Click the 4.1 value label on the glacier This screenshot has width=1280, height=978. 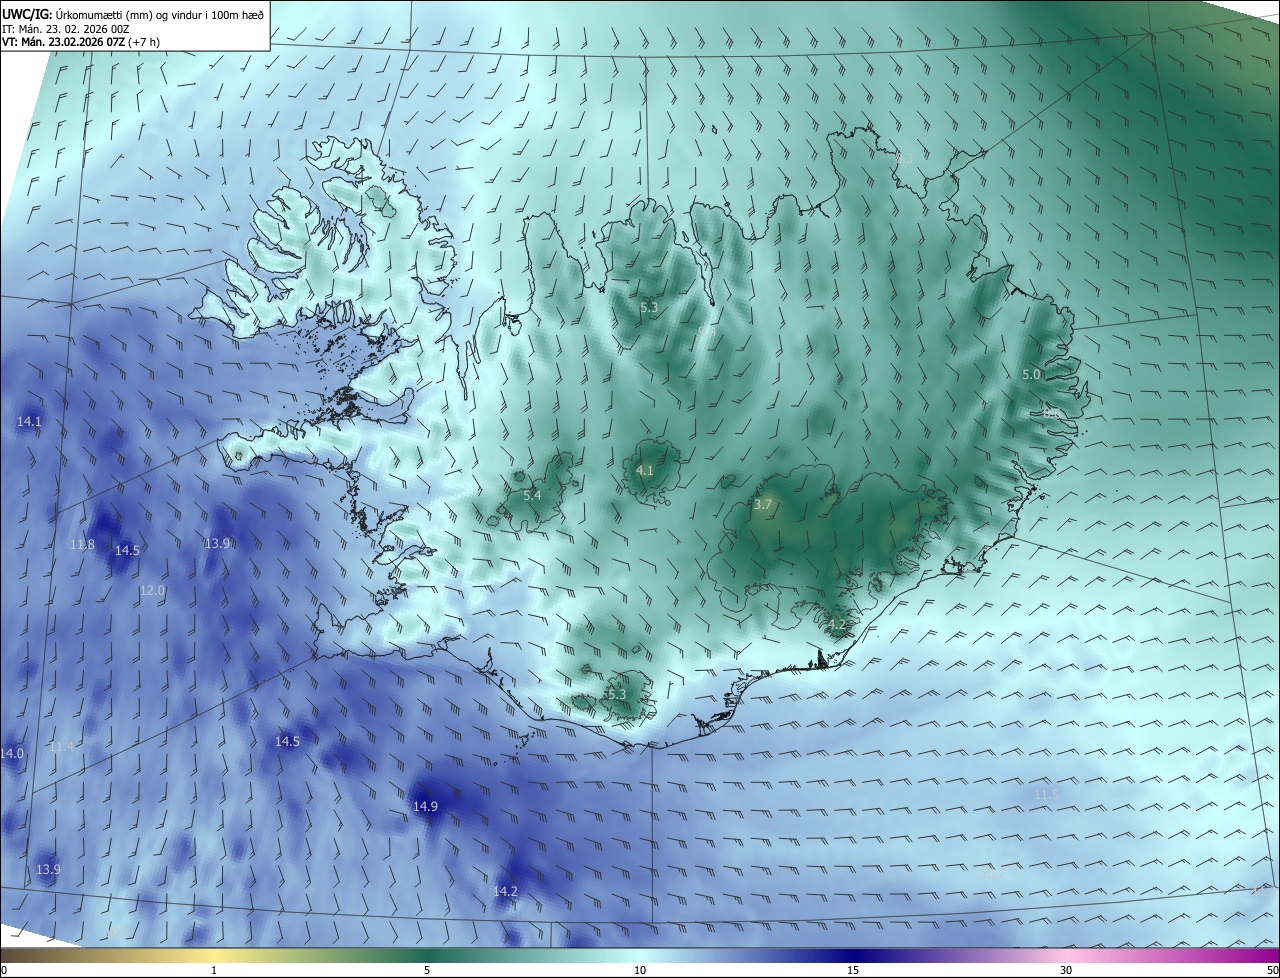point(645,470)
